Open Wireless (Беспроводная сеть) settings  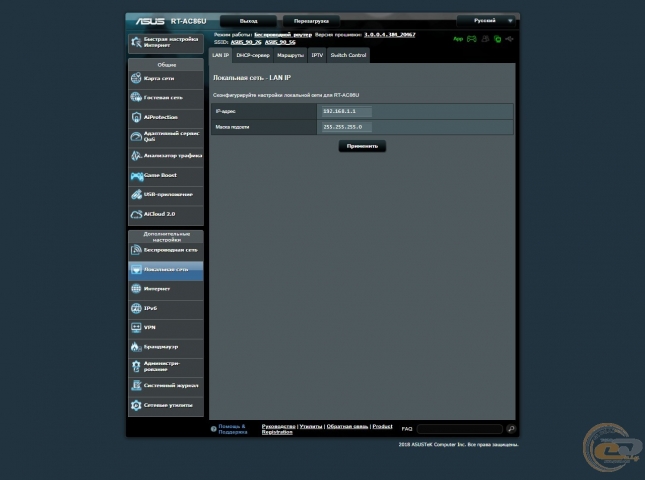tap(166, 250)
